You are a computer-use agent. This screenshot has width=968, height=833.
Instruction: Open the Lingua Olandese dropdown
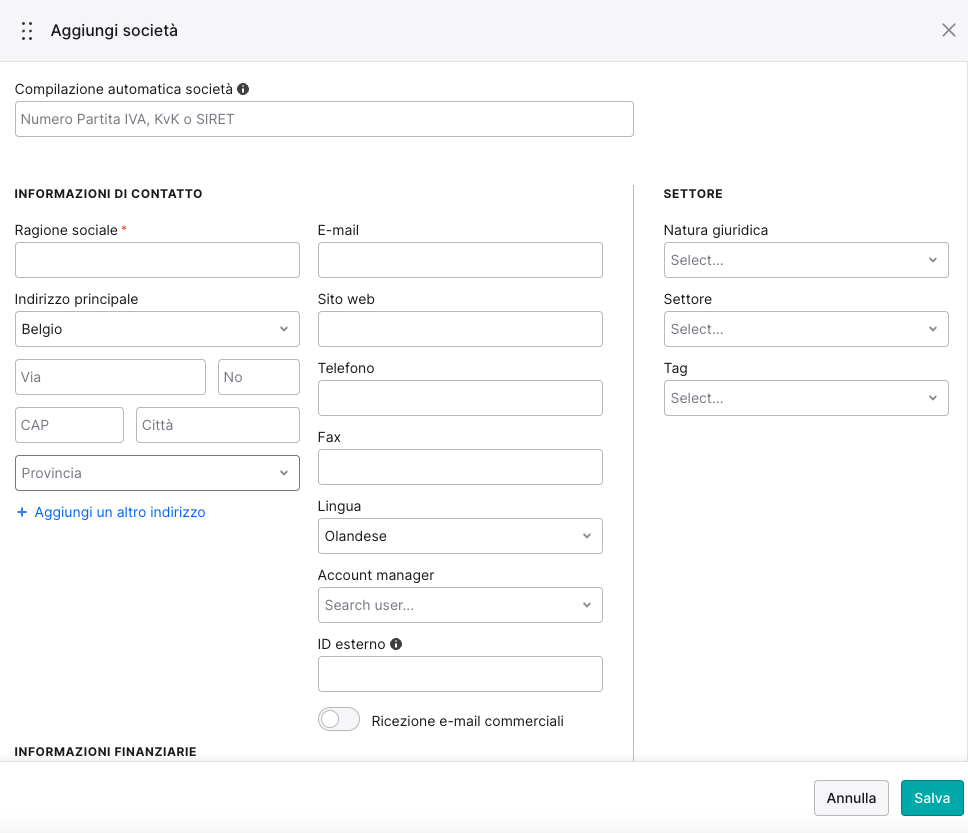point(460,536)
